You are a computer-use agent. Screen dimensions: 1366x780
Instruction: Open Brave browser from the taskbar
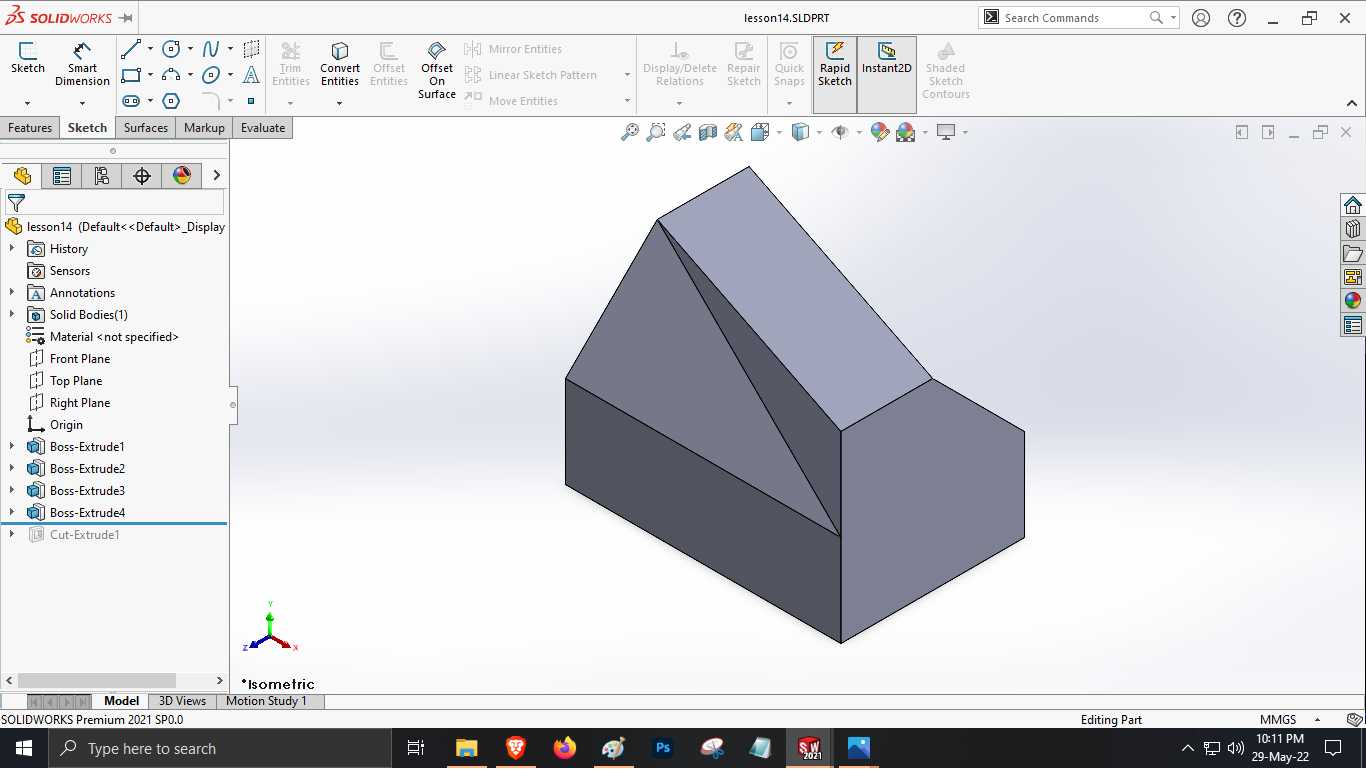pos(516,748)
